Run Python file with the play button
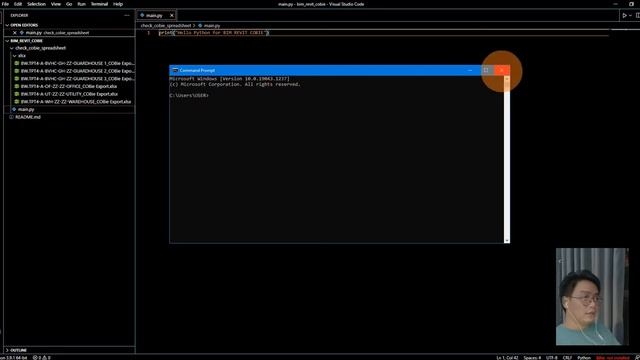This screenshot has width=640, height=360. pyautogui.click(x=624, y=16)
